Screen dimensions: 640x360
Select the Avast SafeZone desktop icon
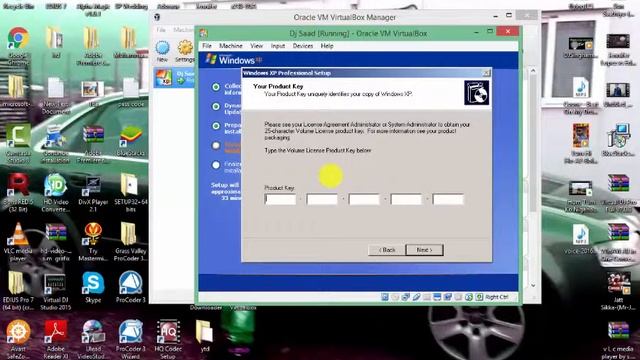18,339
